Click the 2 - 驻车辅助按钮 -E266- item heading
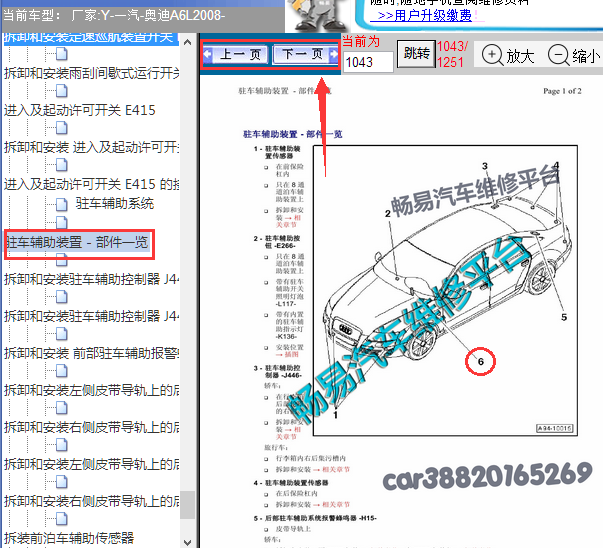This screenshot has height=548, width=603. tap(277, 242)
